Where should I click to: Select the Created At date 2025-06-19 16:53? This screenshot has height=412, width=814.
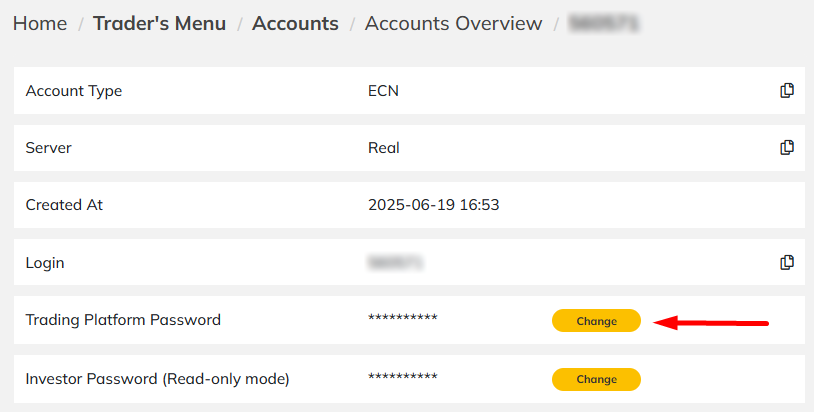click(433, 205)
